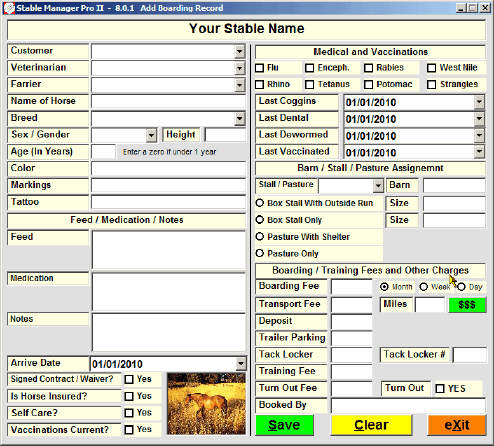This screenshot has height=446, width=494.
Task: Click the Name of Horse input field
Action: point(169,101)
